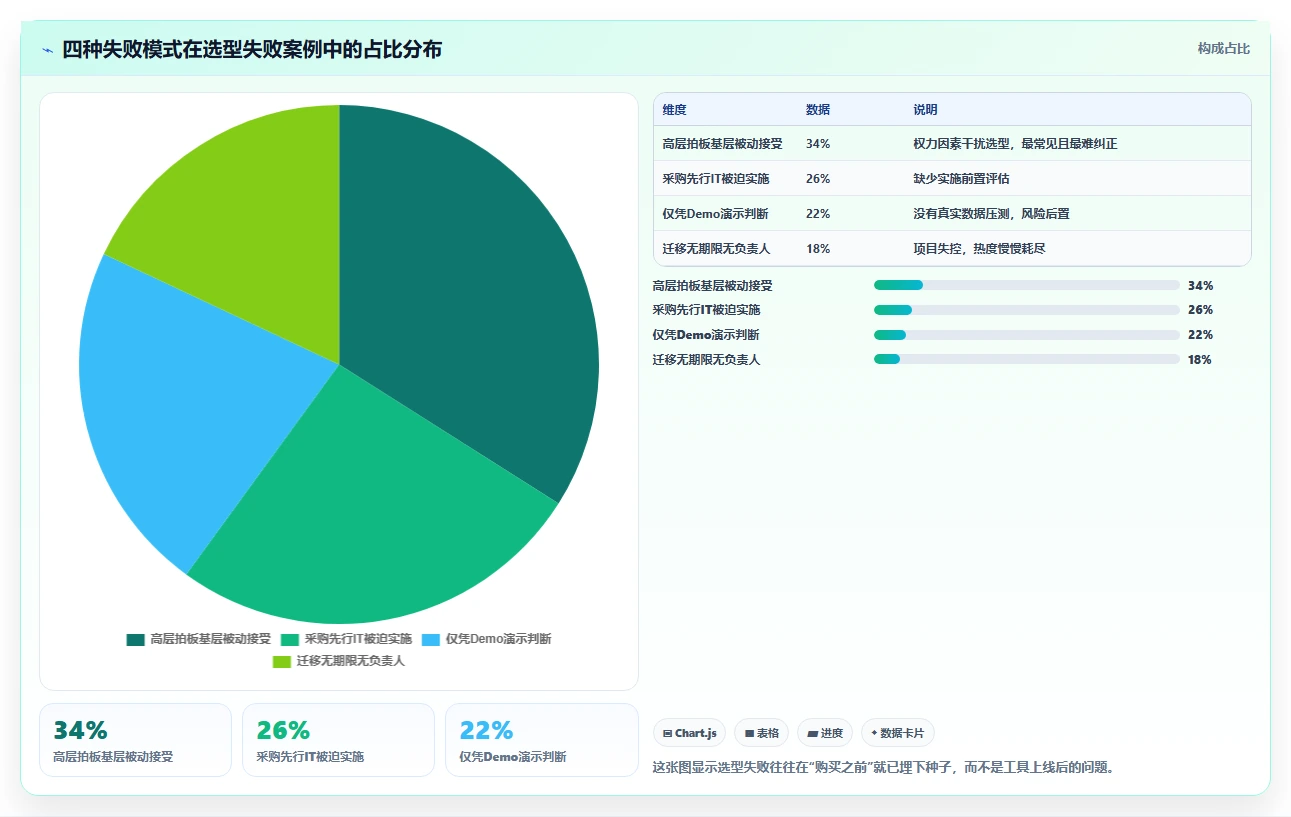Select table cell 仅凭Demo演示判断
1291x817 pixels.
(715, 214)
